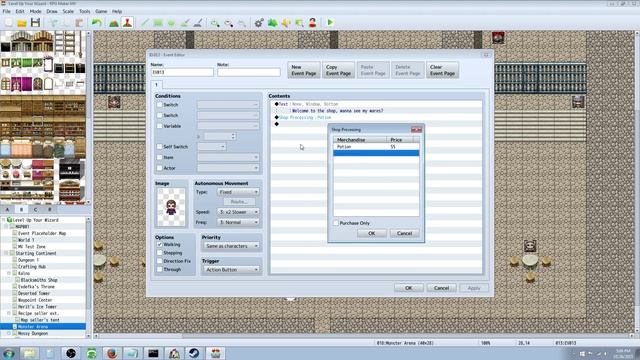The width and height of the screenshot is (640, 360).
Task: Select the Pencil draw tool
Action: click(x=144, y=23)
